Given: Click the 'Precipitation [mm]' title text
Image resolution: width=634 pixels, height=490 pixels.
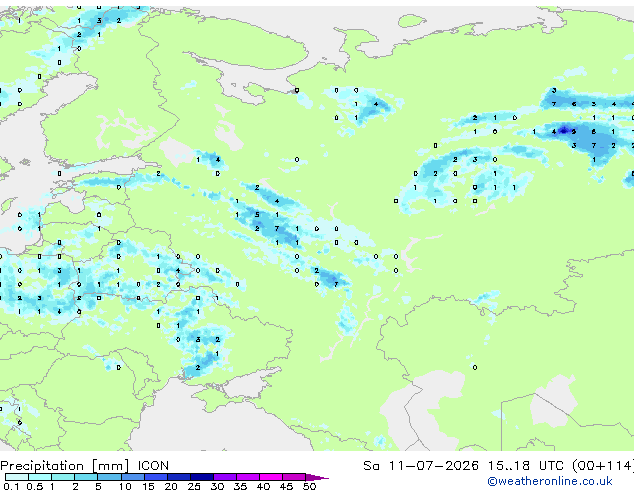Looking at the screenshot, I should coord(65,466).
